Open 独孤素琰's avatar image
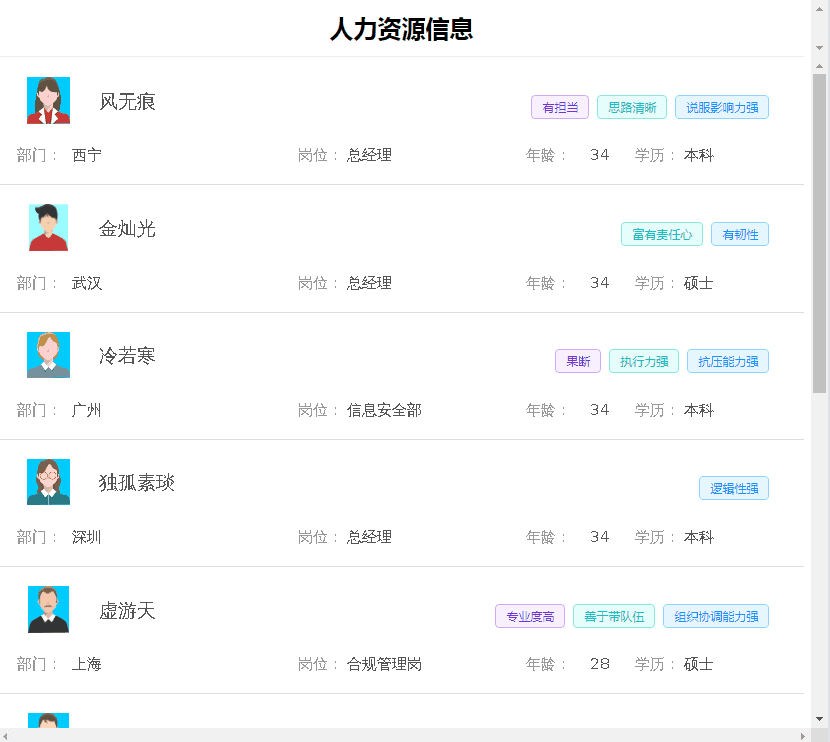830x742 pixels. coord(48,482)
